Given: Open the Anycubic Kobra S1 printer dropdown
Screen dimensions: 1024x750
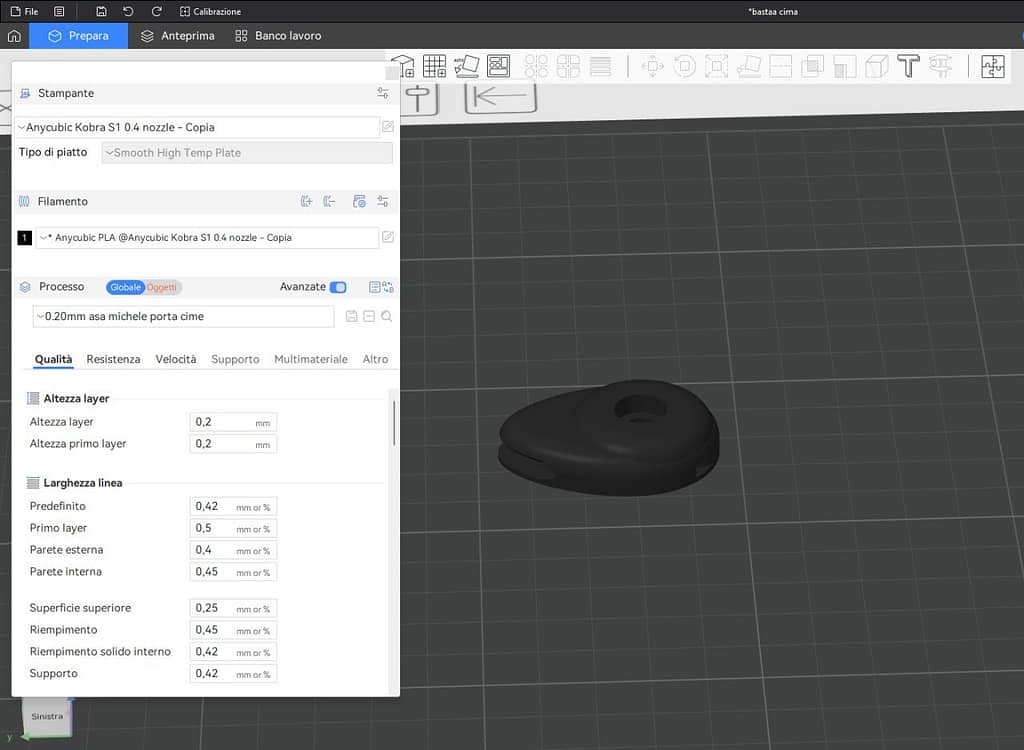Looking at the screenshot, I should (196, 127).
